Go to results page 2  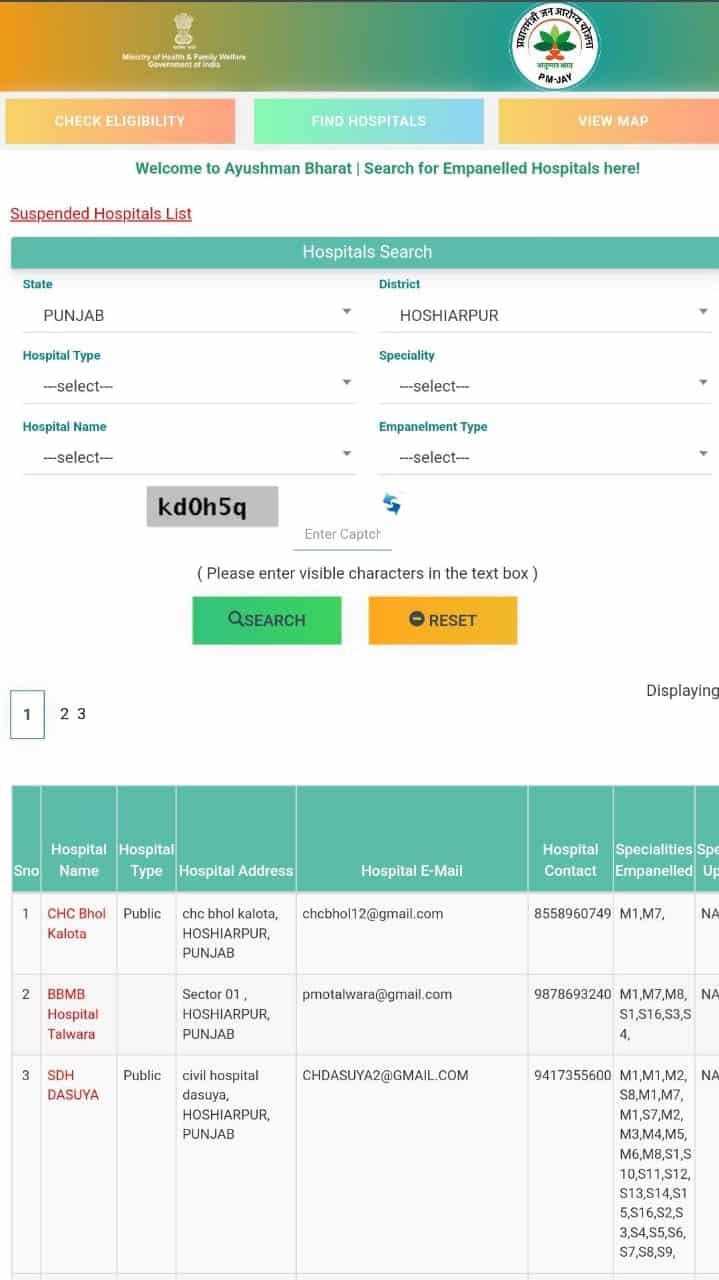coord(64,714)
